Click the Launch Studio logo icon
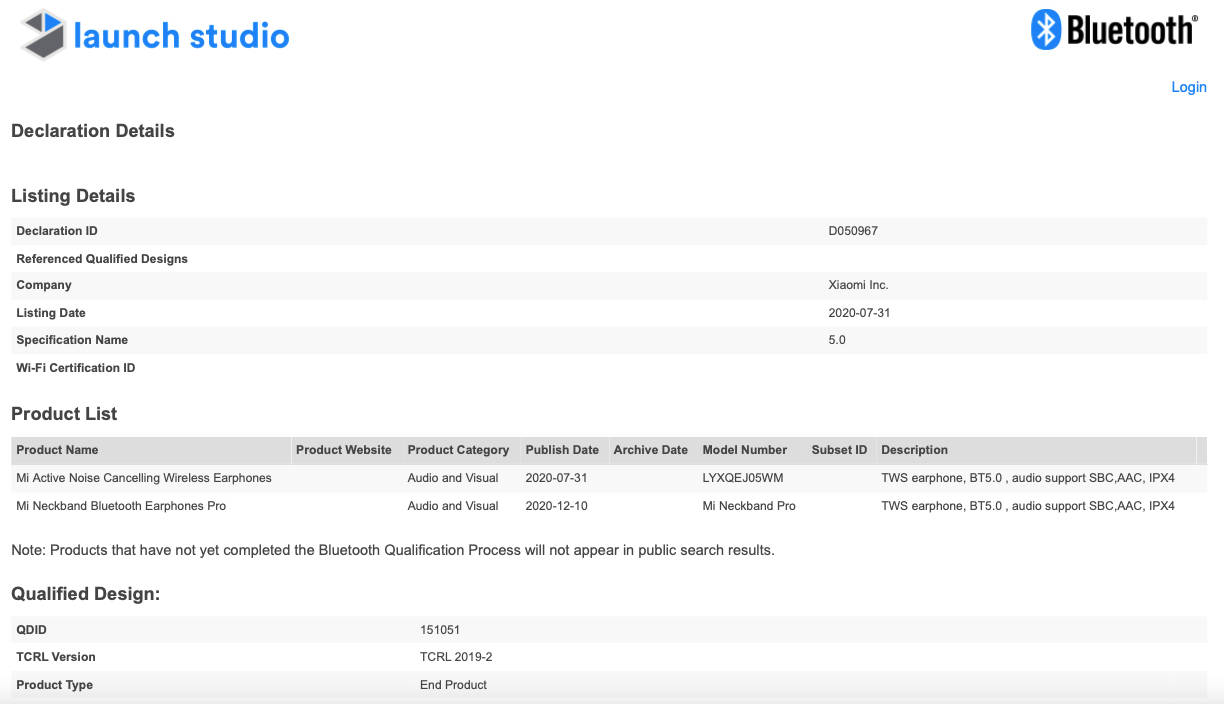This screenshot has width=1224, height=704. click(x=45, y=35)
